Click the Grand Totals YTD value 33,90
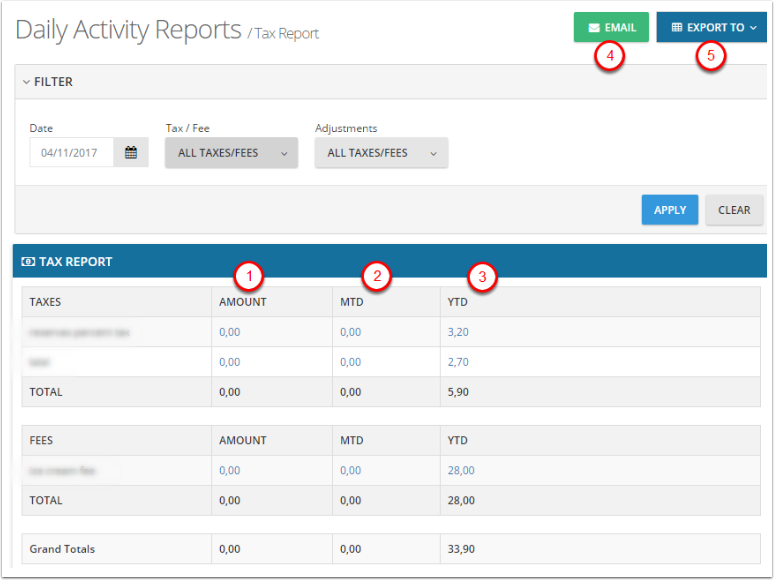 tap(461, 549)
